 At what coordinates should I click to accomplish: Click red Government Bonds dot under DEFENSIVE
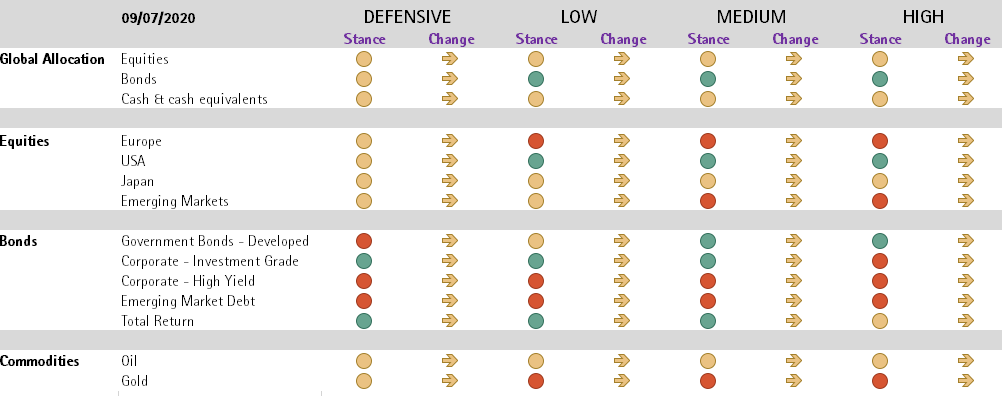[364, 241]
